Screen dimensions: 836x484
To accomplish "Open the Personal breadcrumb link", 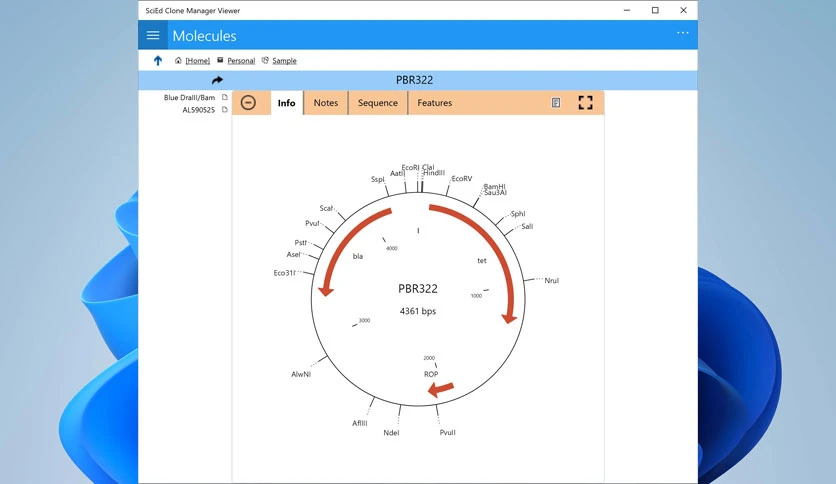I will coord(241,61).
